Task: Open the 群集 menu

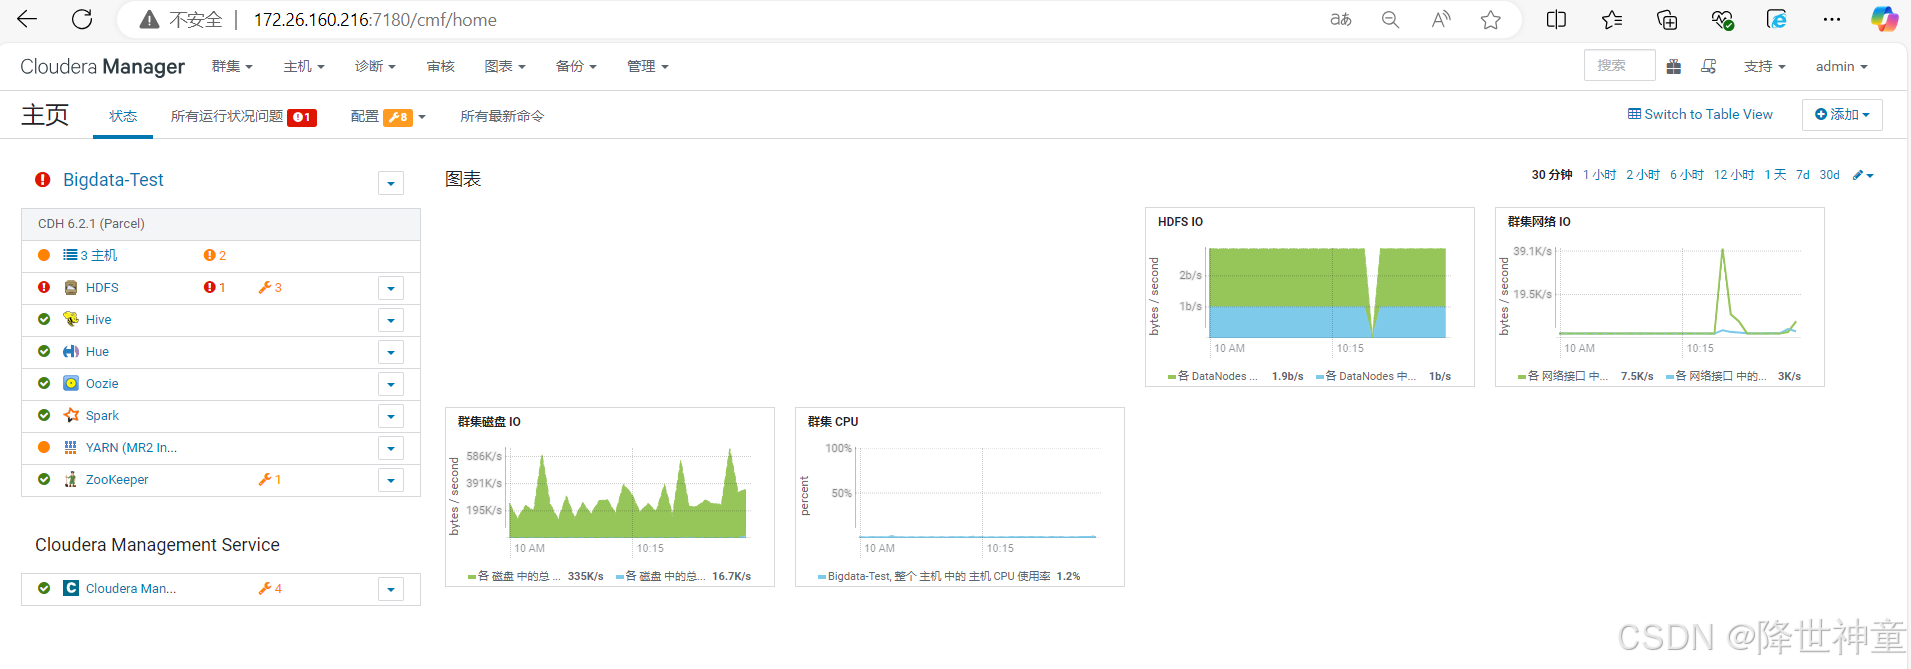Action: [232, 66]
